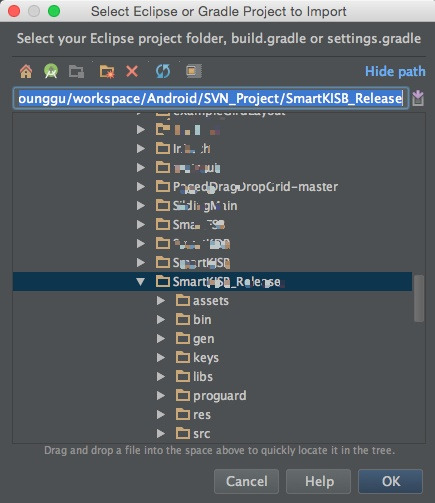Expand the gen folder
This screenshot has height=503, width=435.
[161, 339]
